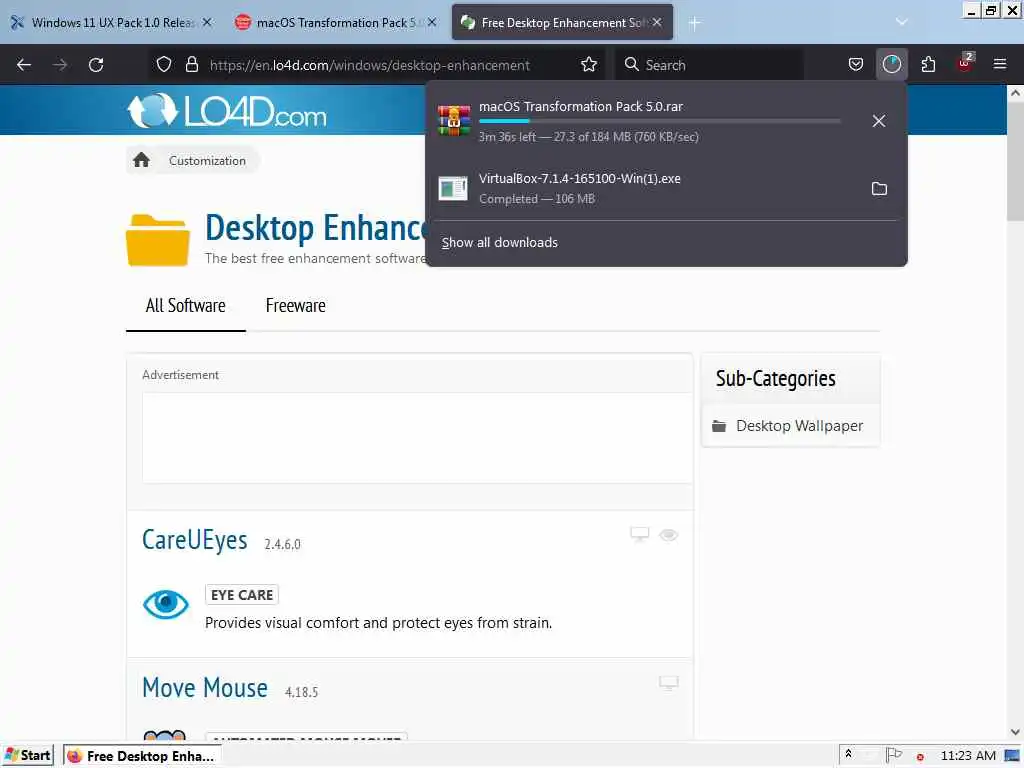The width and height of the screenshot is (1024, 768).
Task: Open the Customization breadcrumb link
Action: point(207,161)
